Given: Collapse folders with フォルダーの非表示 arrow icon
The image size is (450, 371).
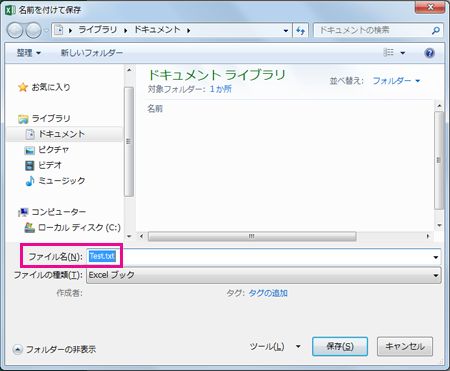Looking at the screenshot, I should tap(17, 349).
